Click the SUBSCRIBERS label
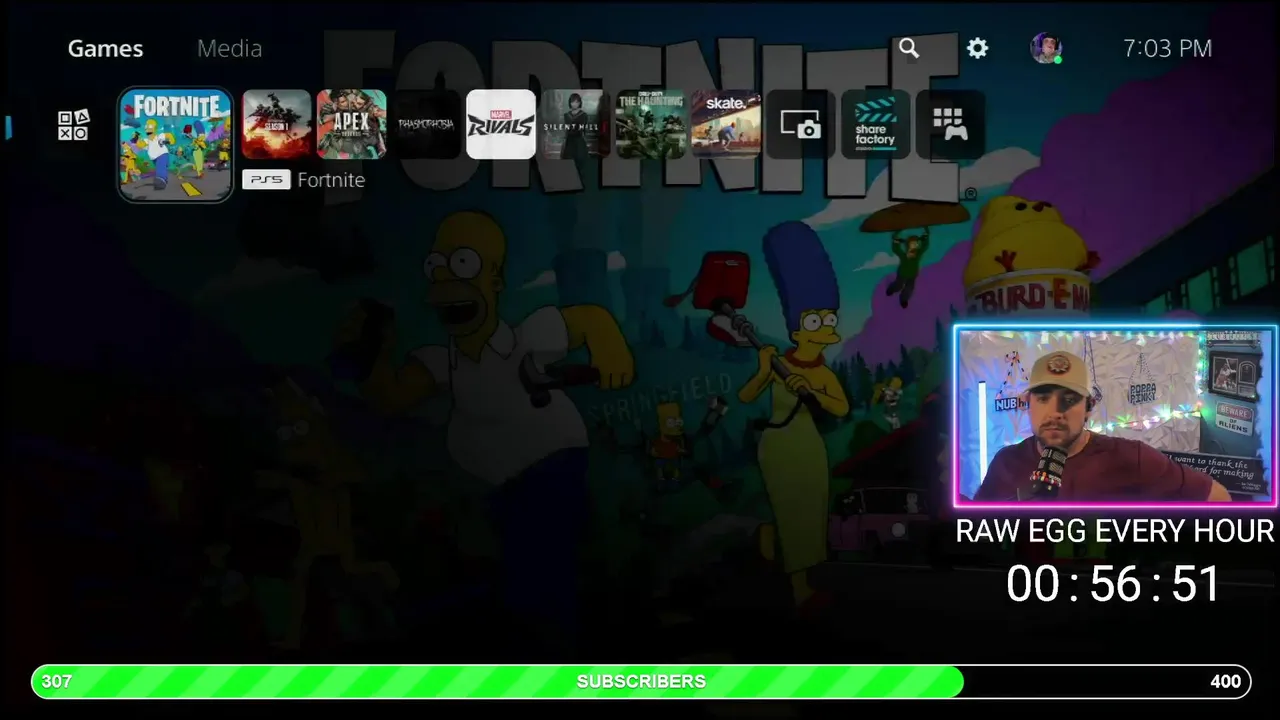 (641, 681)
